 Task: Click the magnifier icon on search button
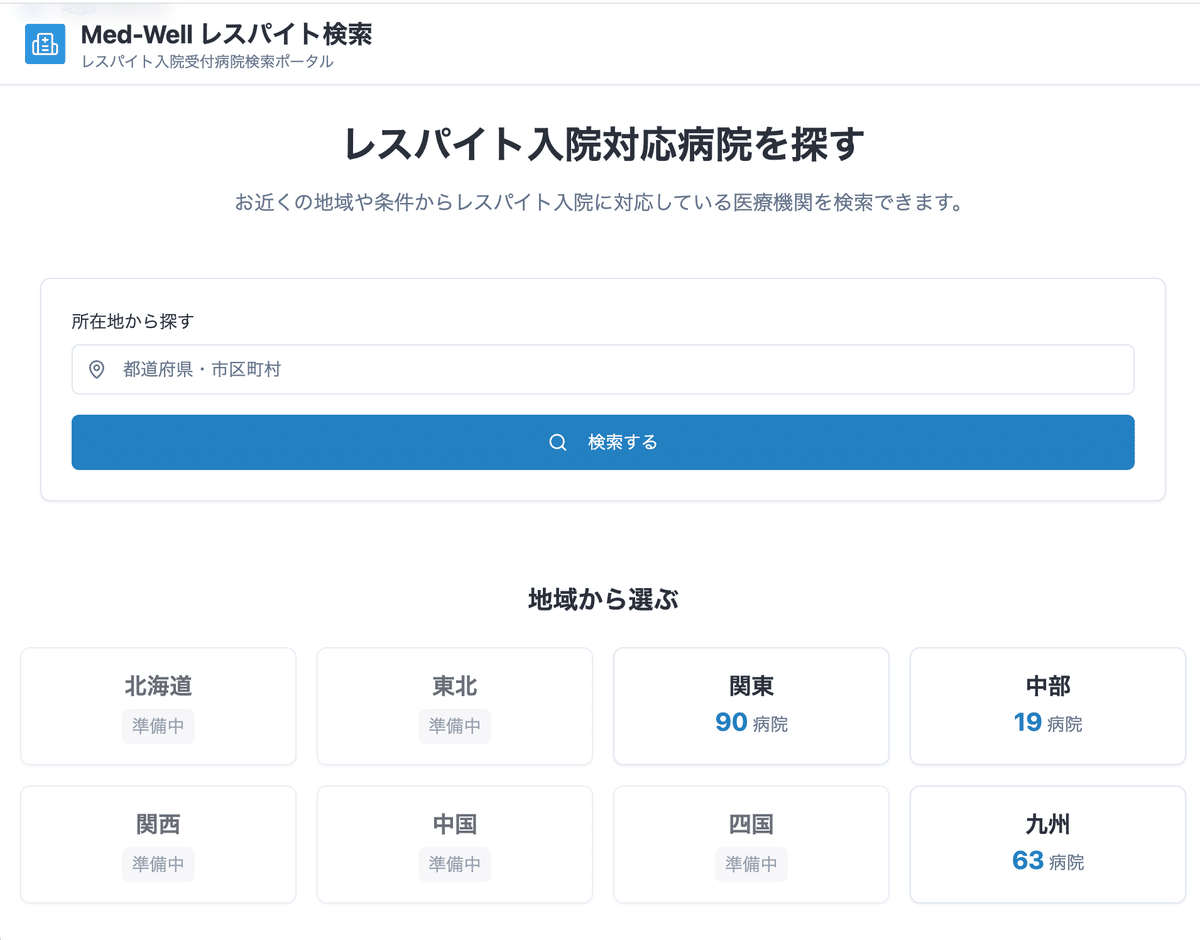pyautogui.click(x=558, y=443)
